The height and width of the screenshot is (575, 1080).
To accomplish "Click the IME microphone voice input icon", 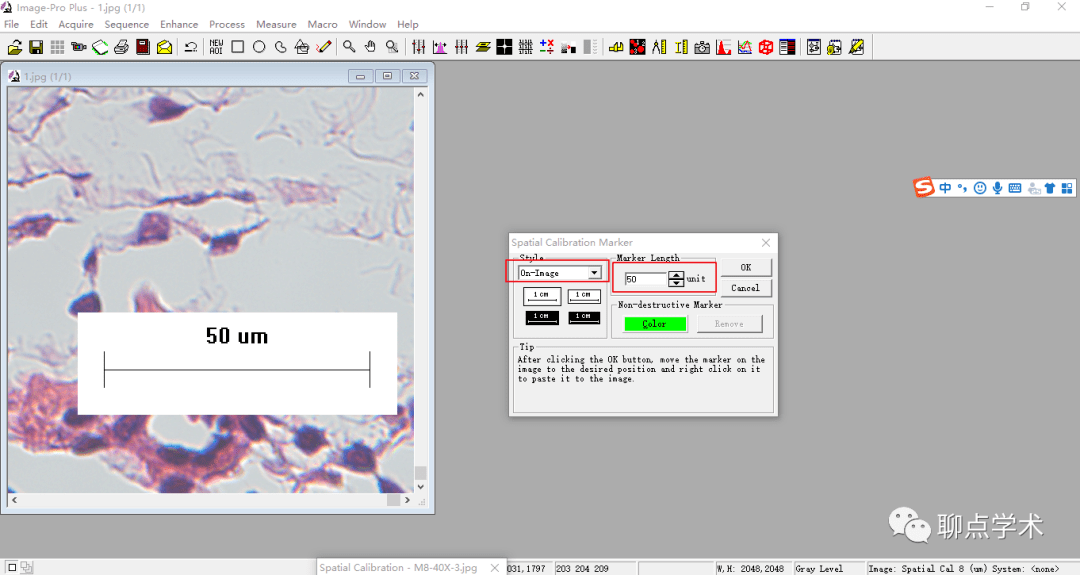I will [997, 188].
